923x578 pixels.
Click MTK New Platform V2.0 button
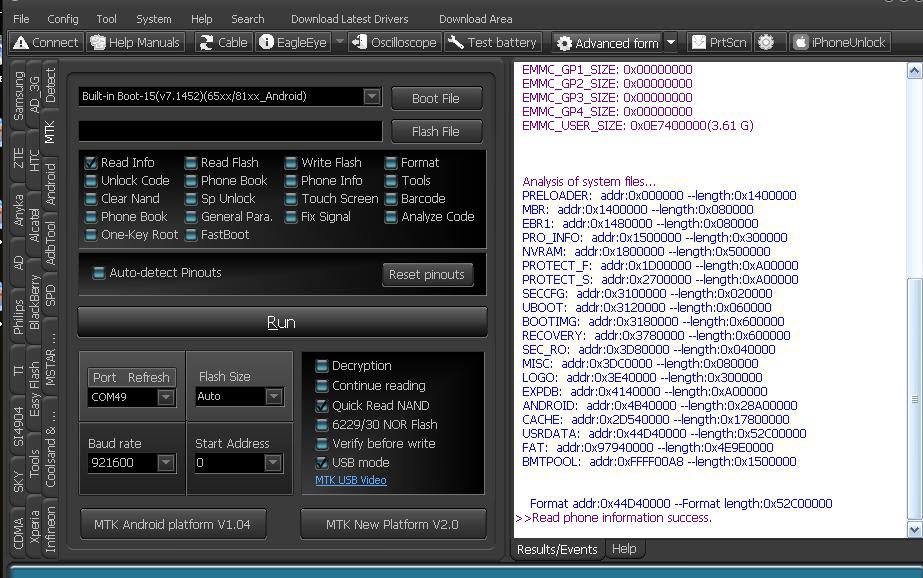pos(393,524)
